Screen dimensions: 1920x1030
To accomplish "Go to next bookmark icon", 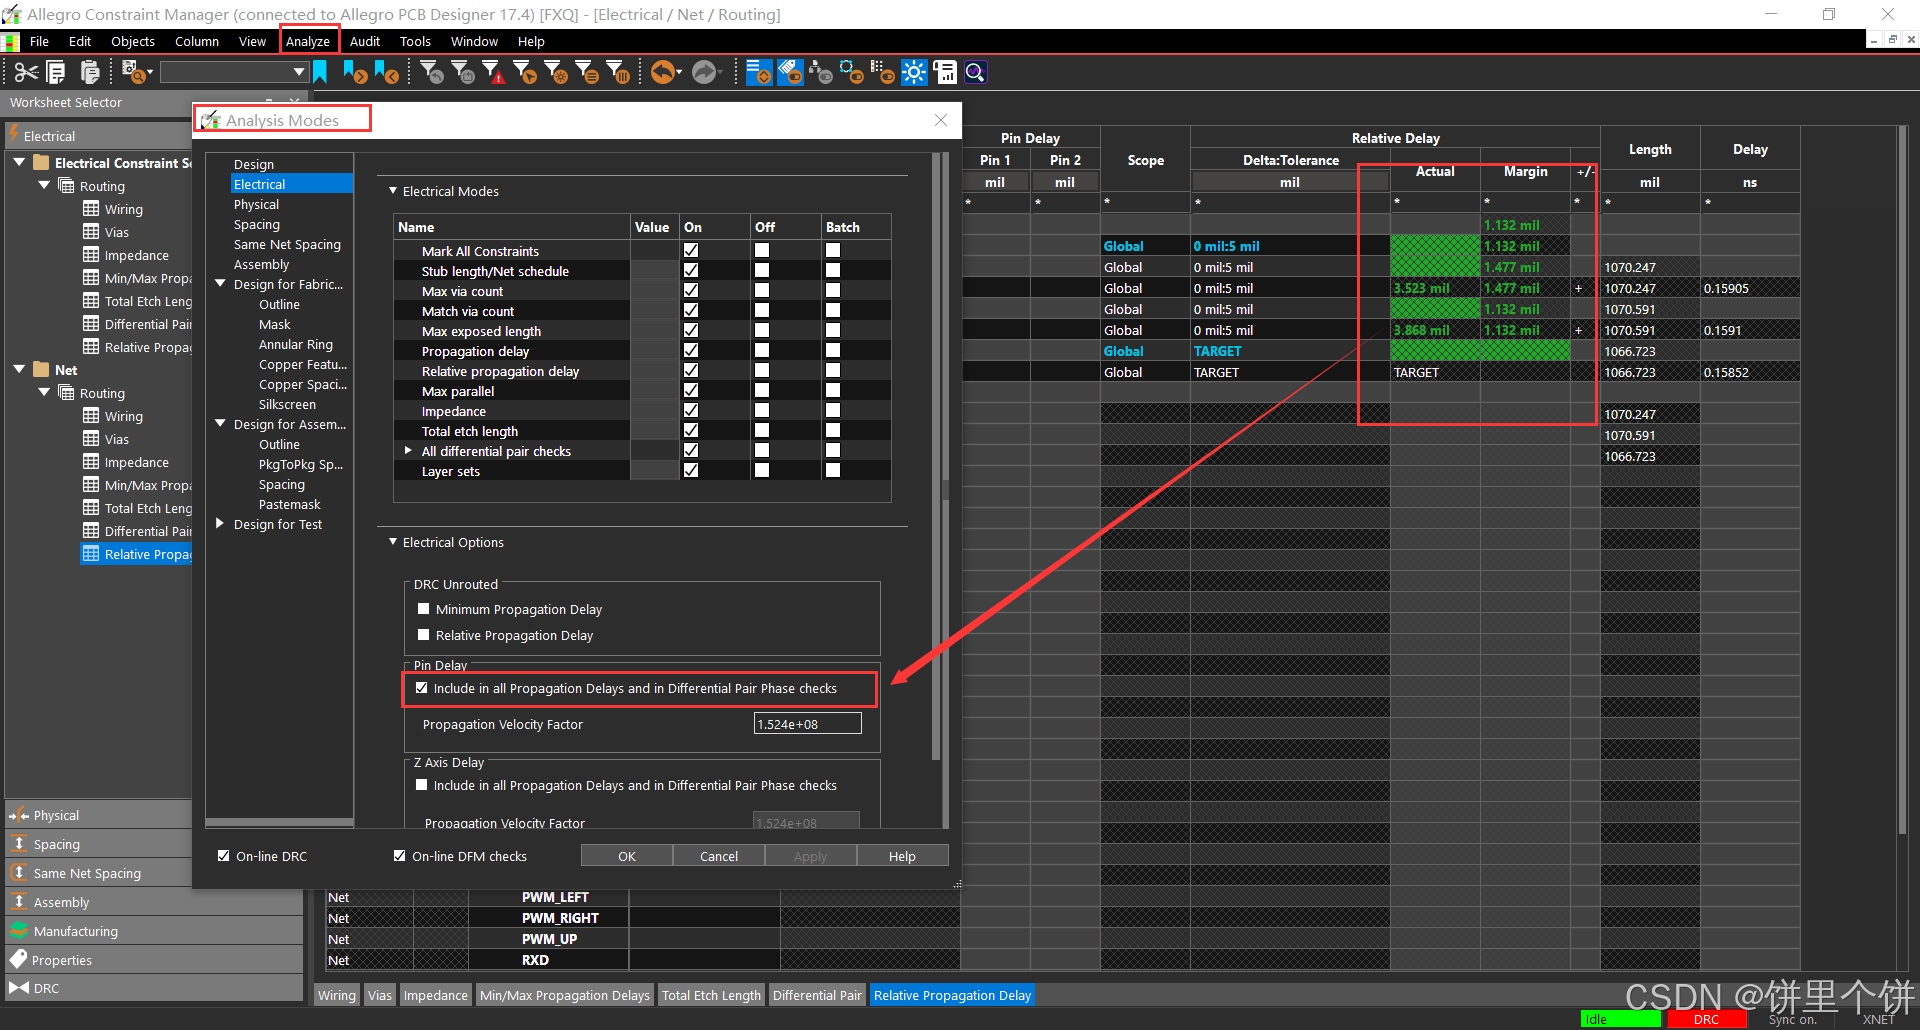I will click(x=354, y=72).
